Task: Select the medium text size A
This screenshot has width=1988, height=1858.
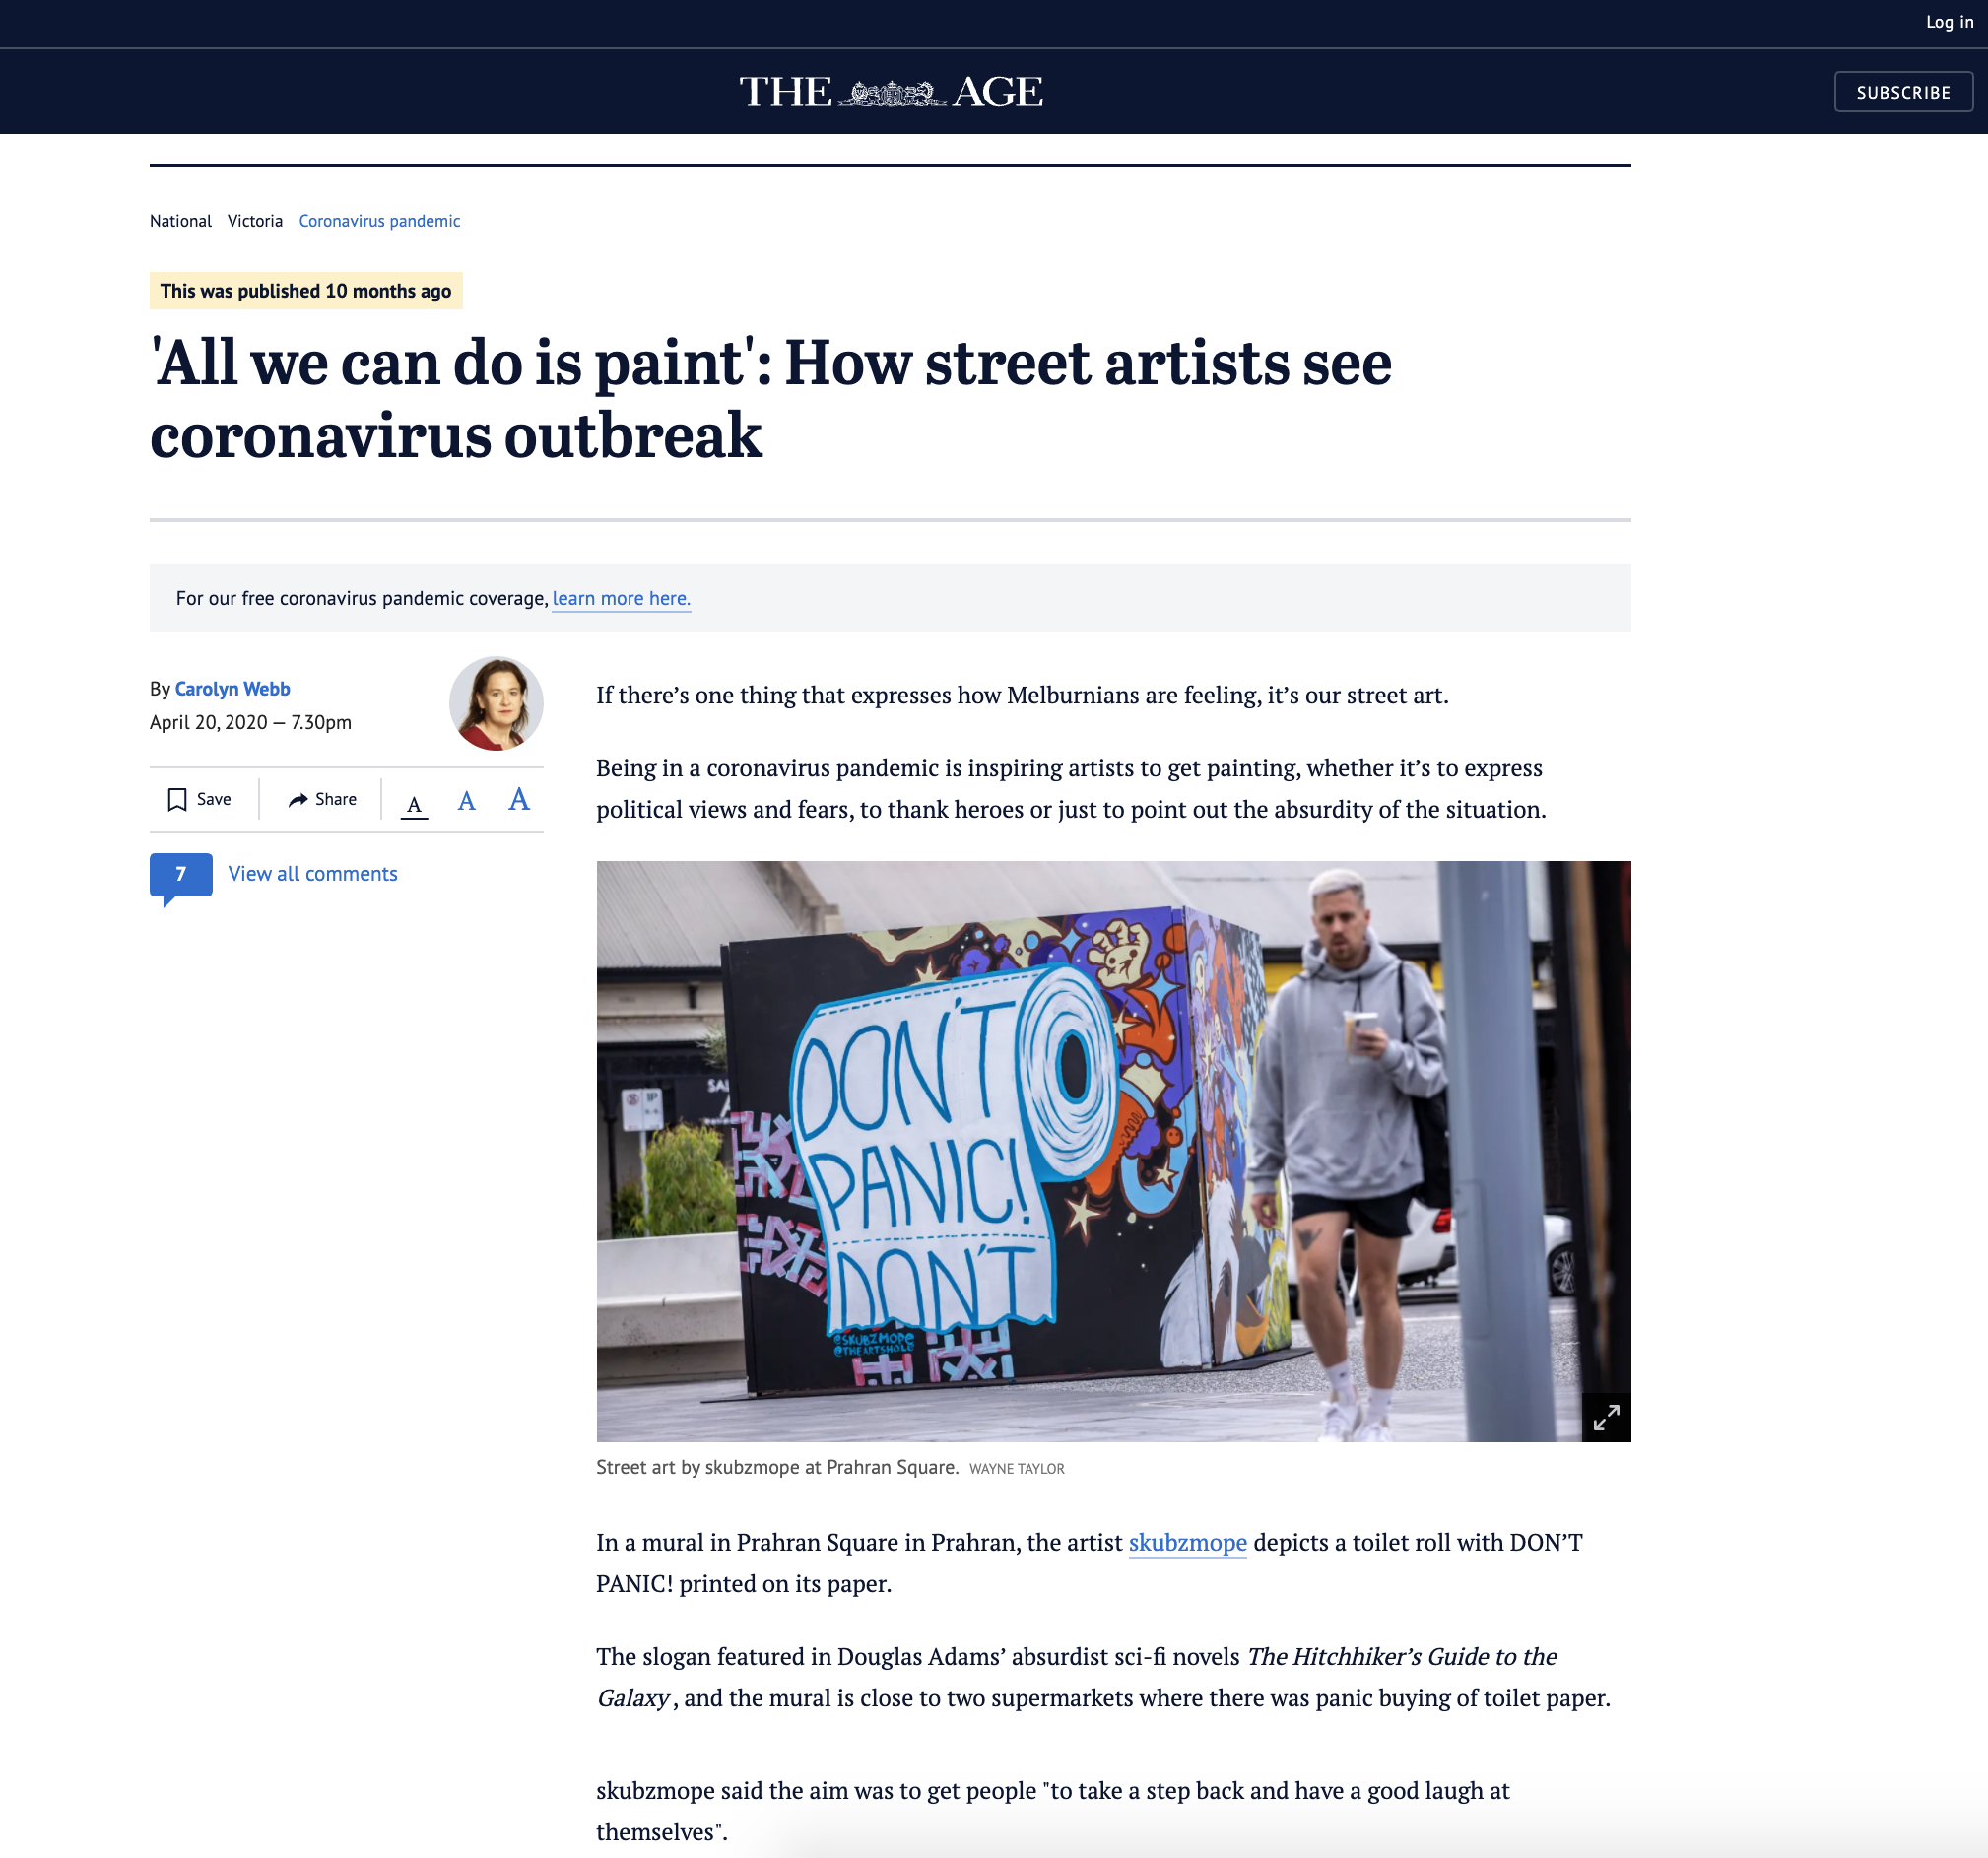Action: 466,801
